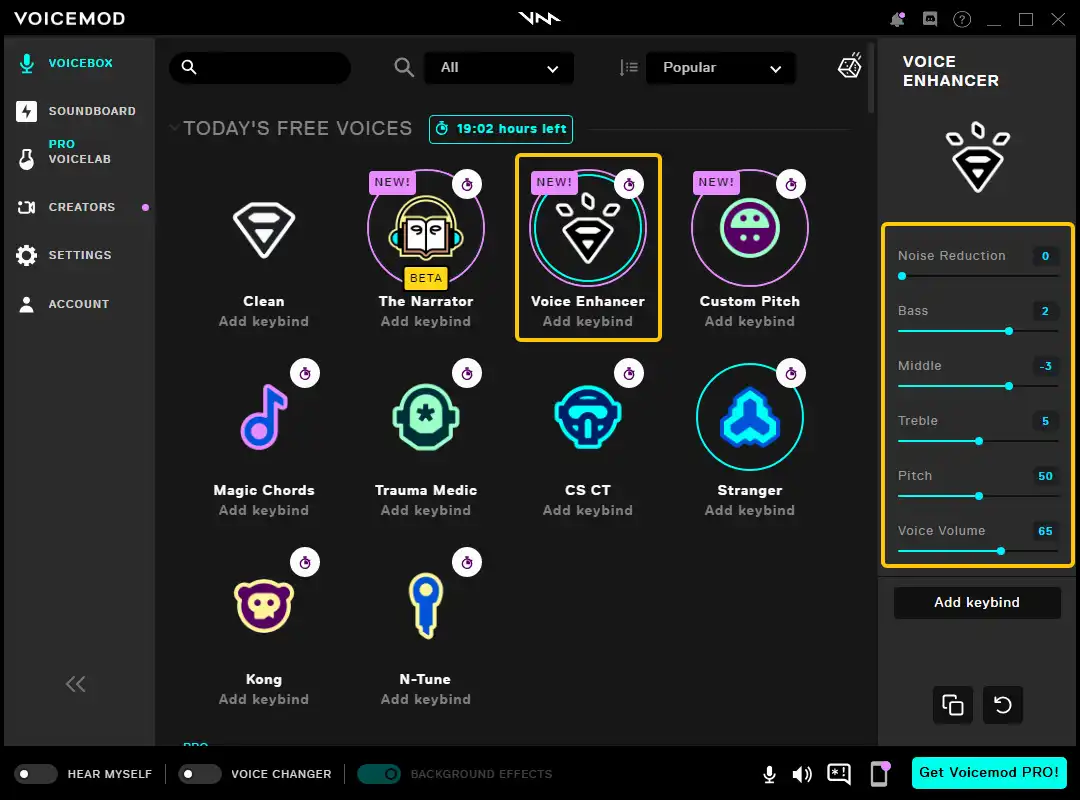The image size is (1080, 800).
Task: Click Add keybind under Kong voice
Action: pos(264,699)
